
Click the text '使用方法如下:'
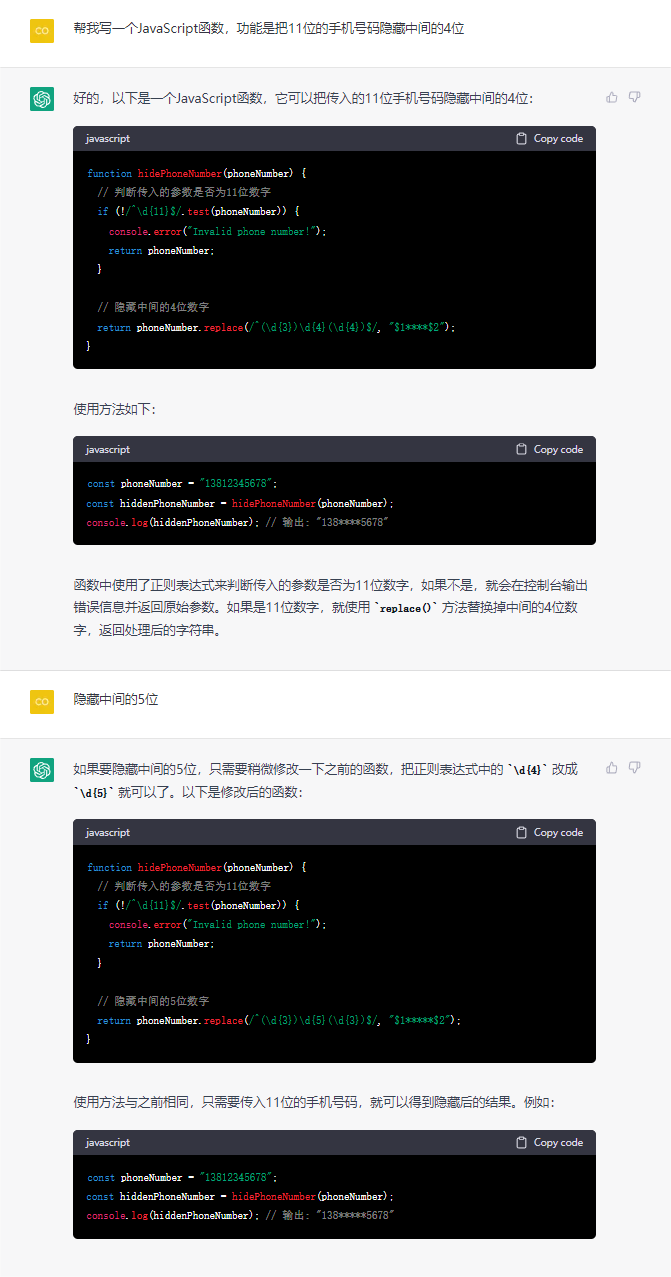(115, 409)
